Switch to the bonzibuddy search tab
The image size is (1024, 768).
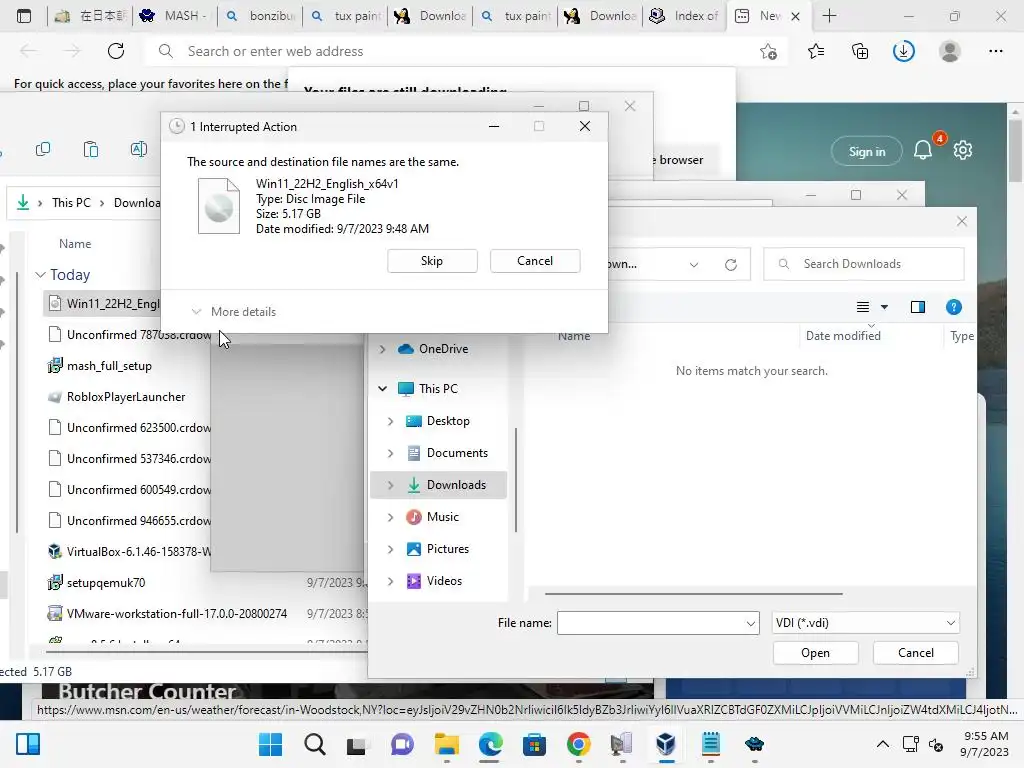(260, 16)
